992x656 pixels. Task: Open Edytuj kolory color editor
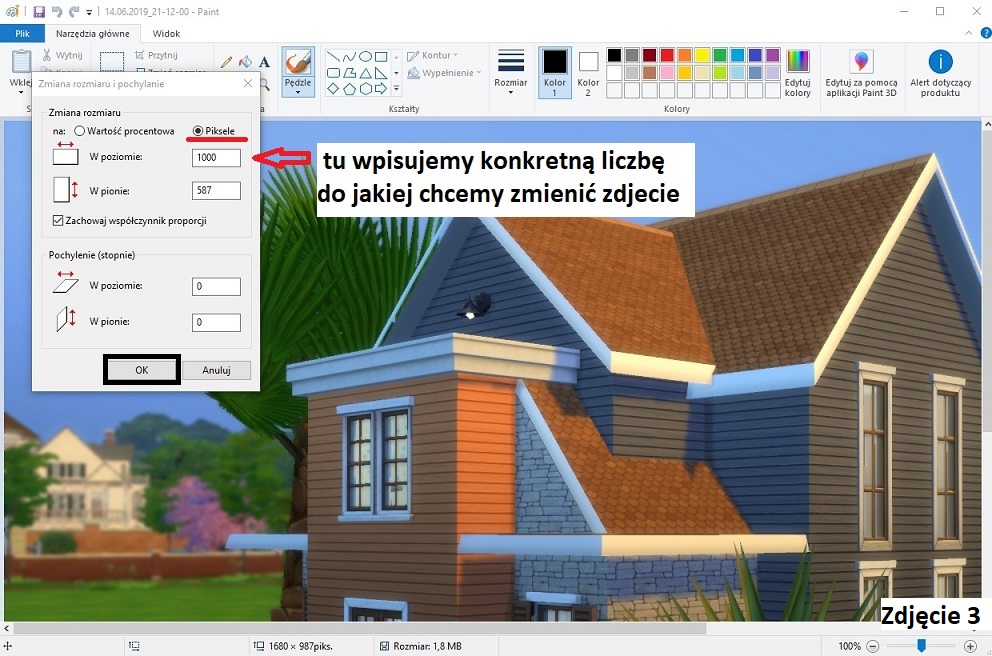coord(798,73)
